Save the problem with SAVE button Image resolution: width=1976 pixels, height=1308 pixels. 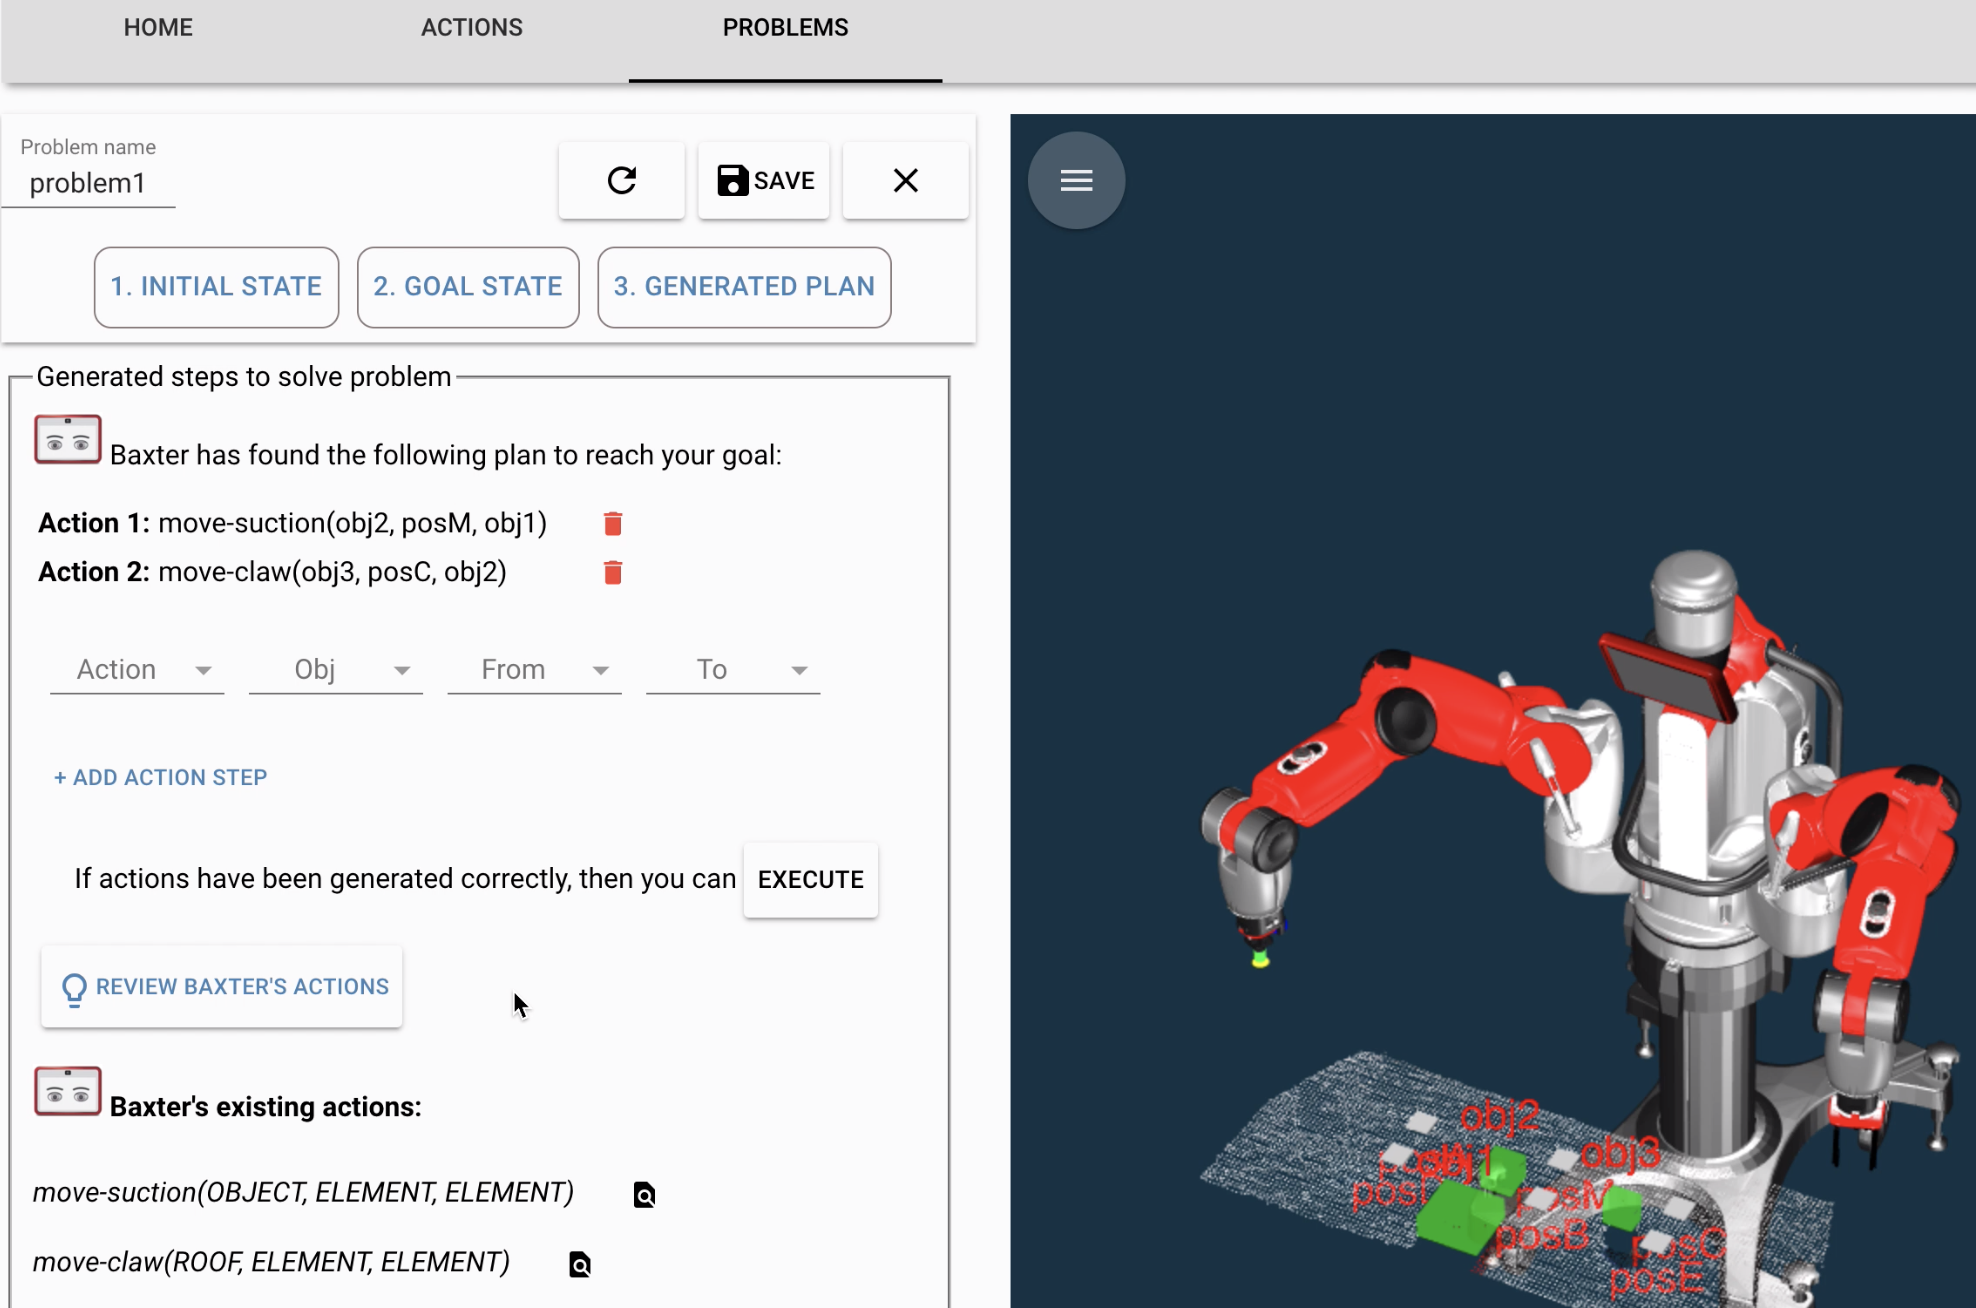pyautogui.click(x=765, y=181)
